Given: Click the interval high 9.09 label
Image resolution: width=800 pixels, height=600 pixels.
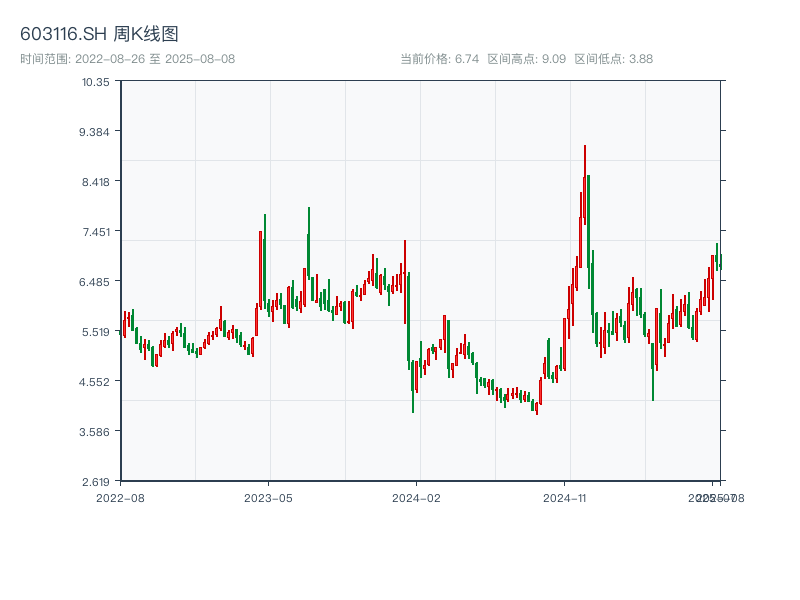Looking at the screenshot, I should 527,59.
